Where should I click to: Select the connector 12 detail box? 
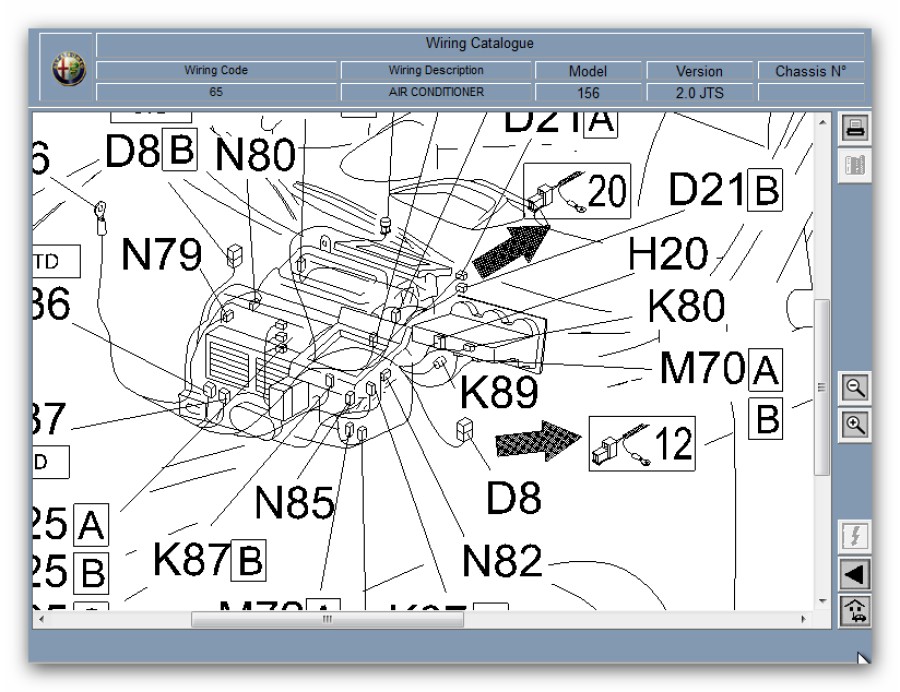(641, 443)
